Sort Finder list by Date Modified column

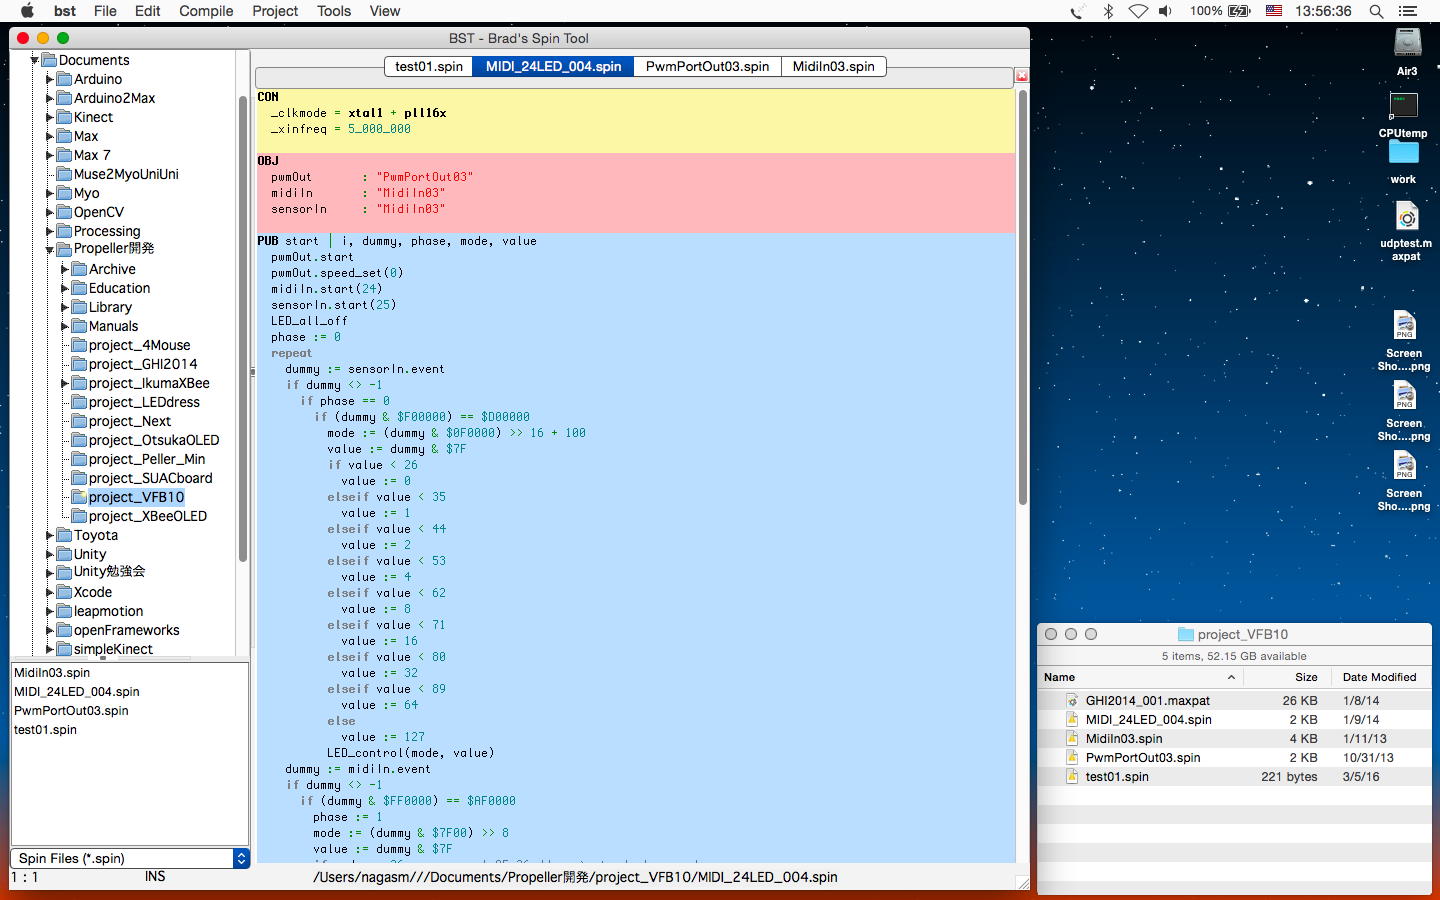point(1379,677)
